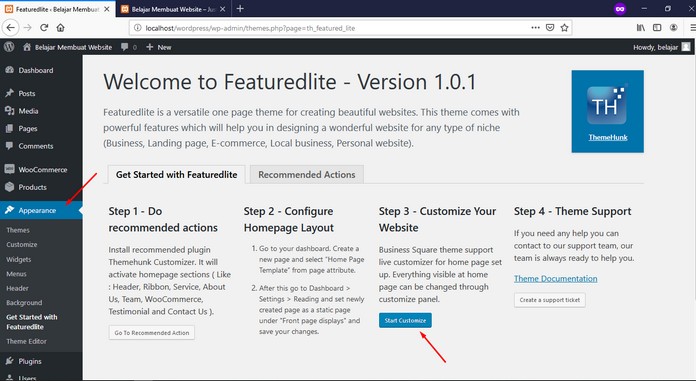Viewport: 696px width, 381px height.
Task: Bookmark this page with the star icon
Action: [x=564, y=28]
